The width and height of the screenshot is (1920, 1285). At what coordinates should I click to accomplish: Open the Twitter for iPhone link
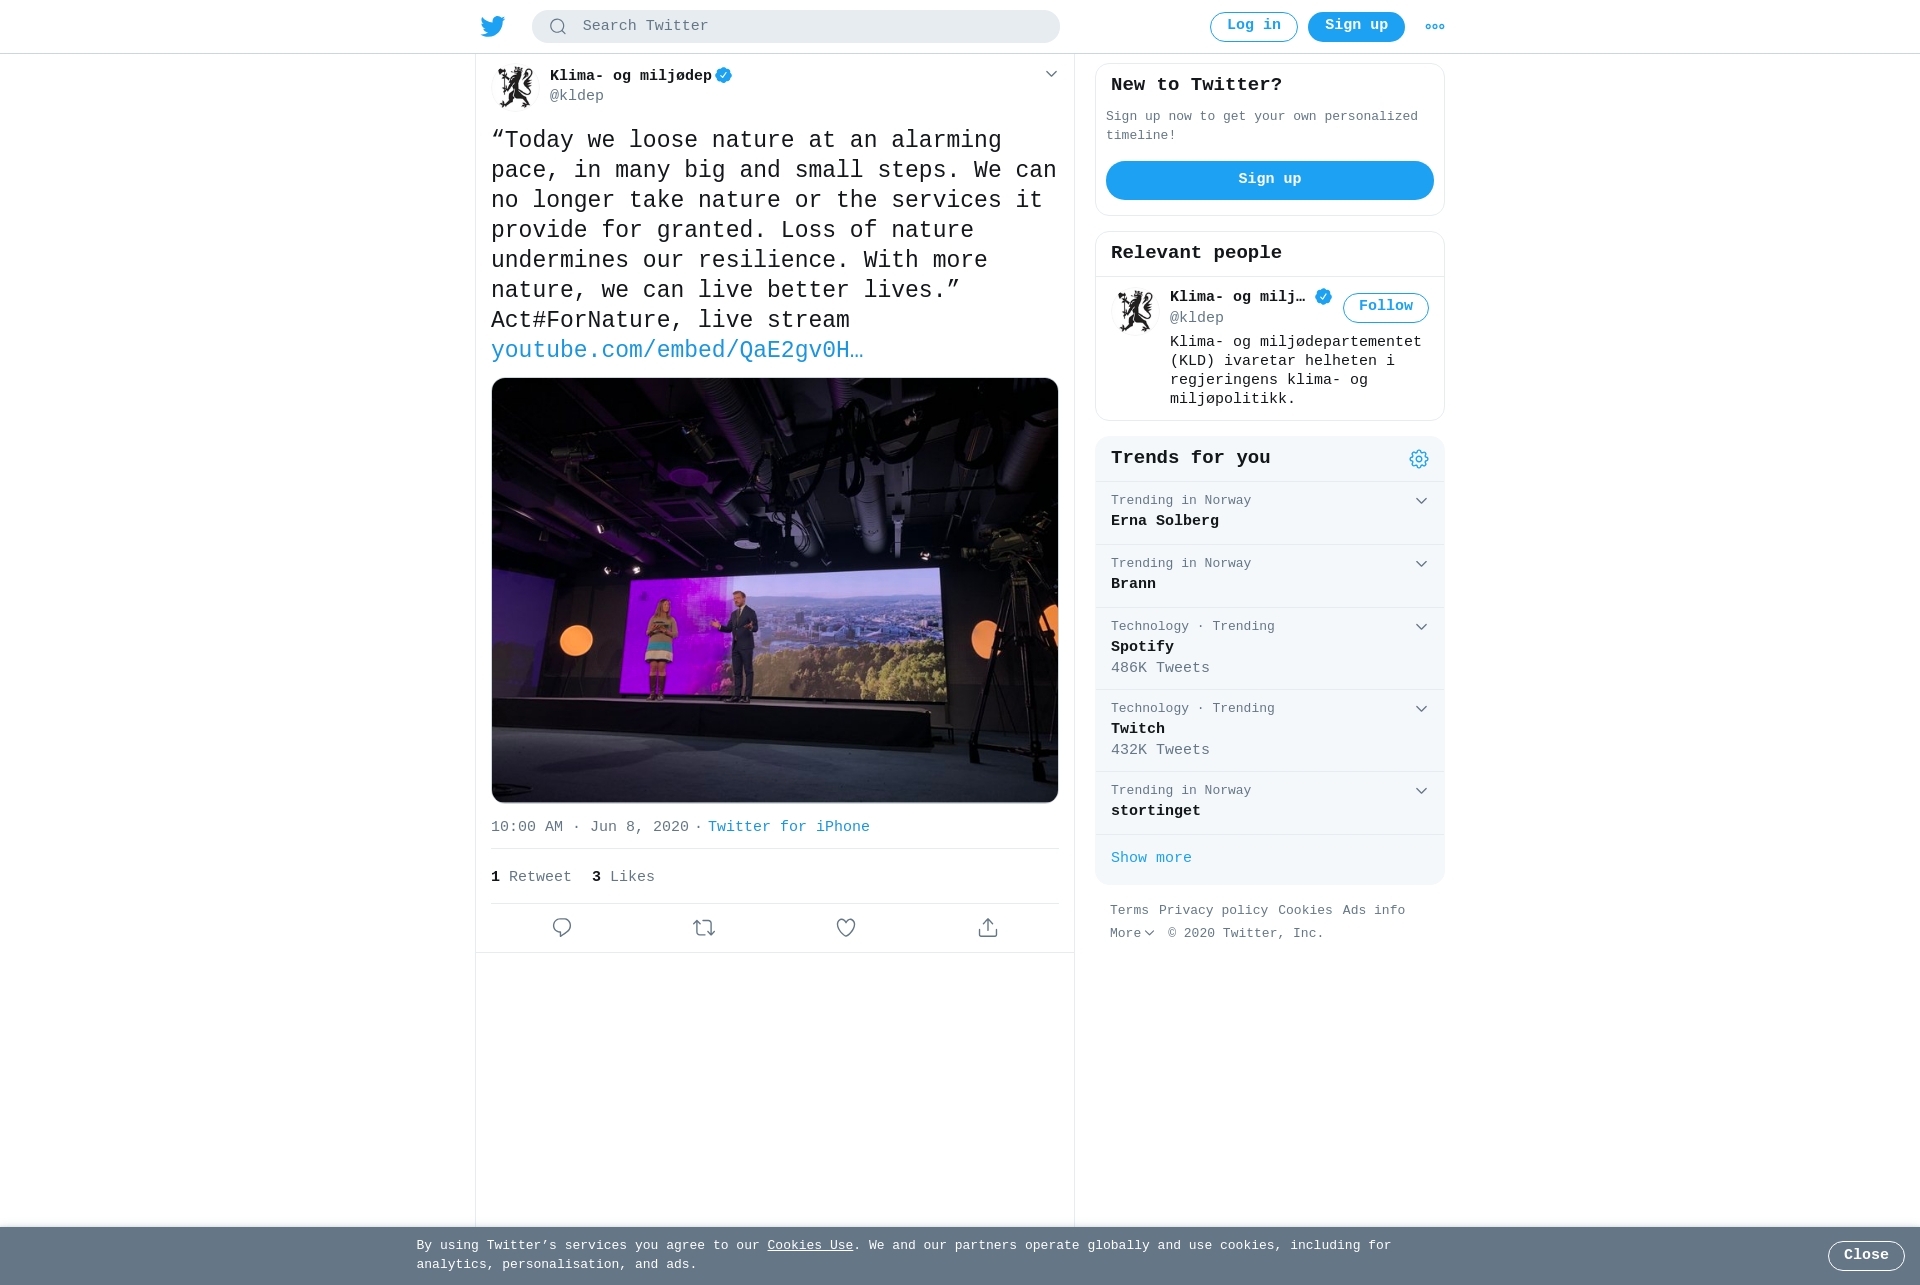(789, 827)
